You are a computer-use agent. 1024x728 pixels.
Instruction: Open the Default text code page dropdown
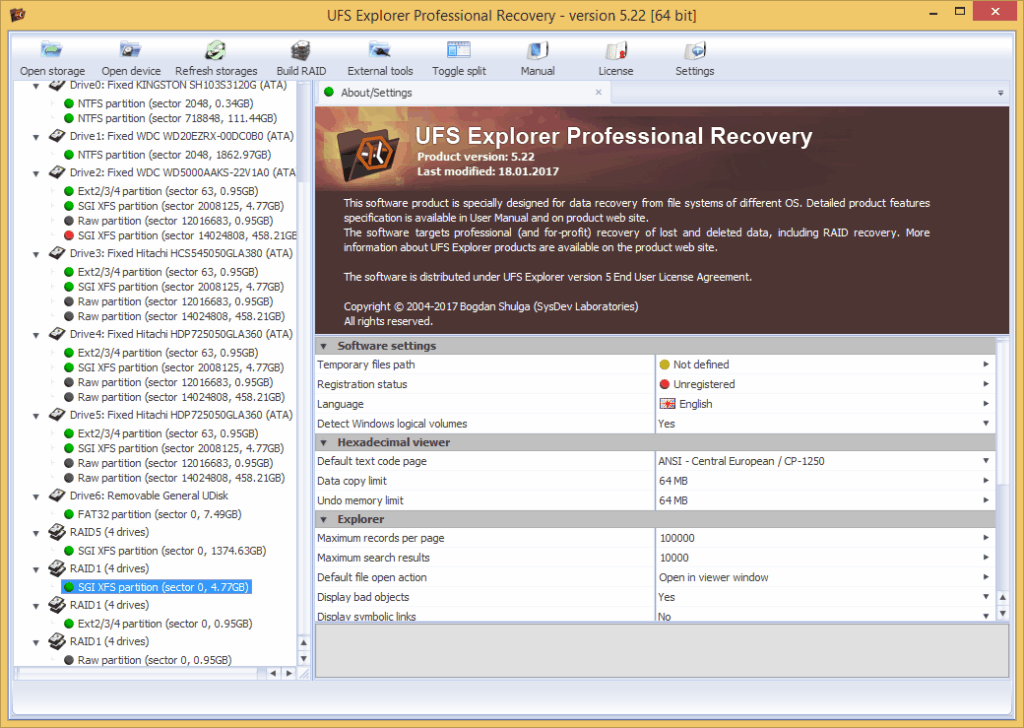[x=986, y=461]
